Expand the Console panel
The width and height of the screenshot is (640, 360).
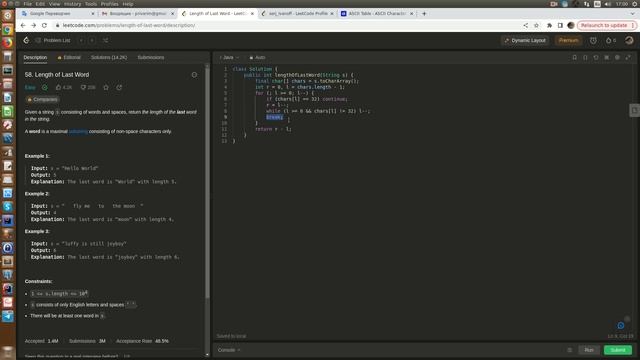coord(229,350)
